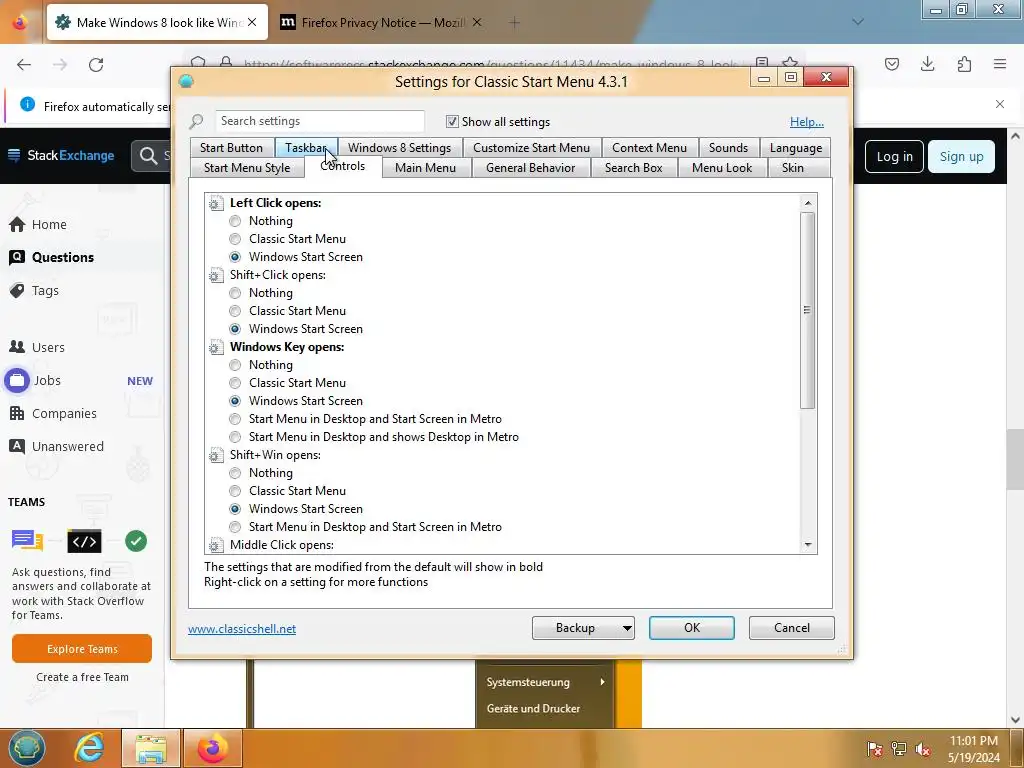
Task: Click the Stack Exchange search magnifier icon
Action: (148, 156)
